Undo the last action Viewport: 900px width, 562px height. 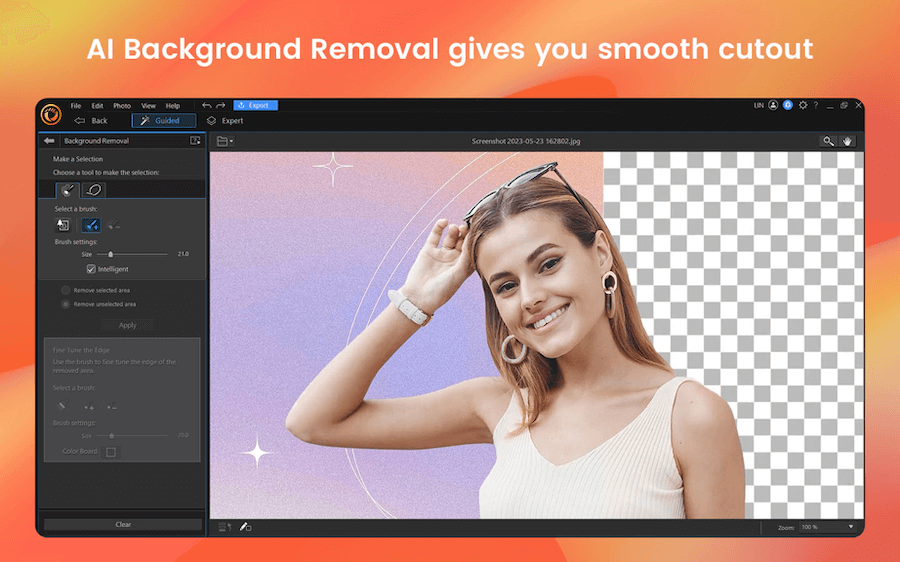(x=207, y=106)
